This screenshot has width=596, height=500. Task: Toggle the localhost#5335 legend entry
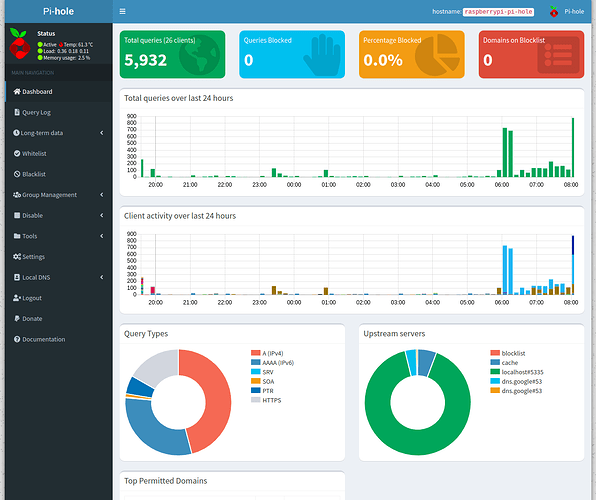point(517,372)
